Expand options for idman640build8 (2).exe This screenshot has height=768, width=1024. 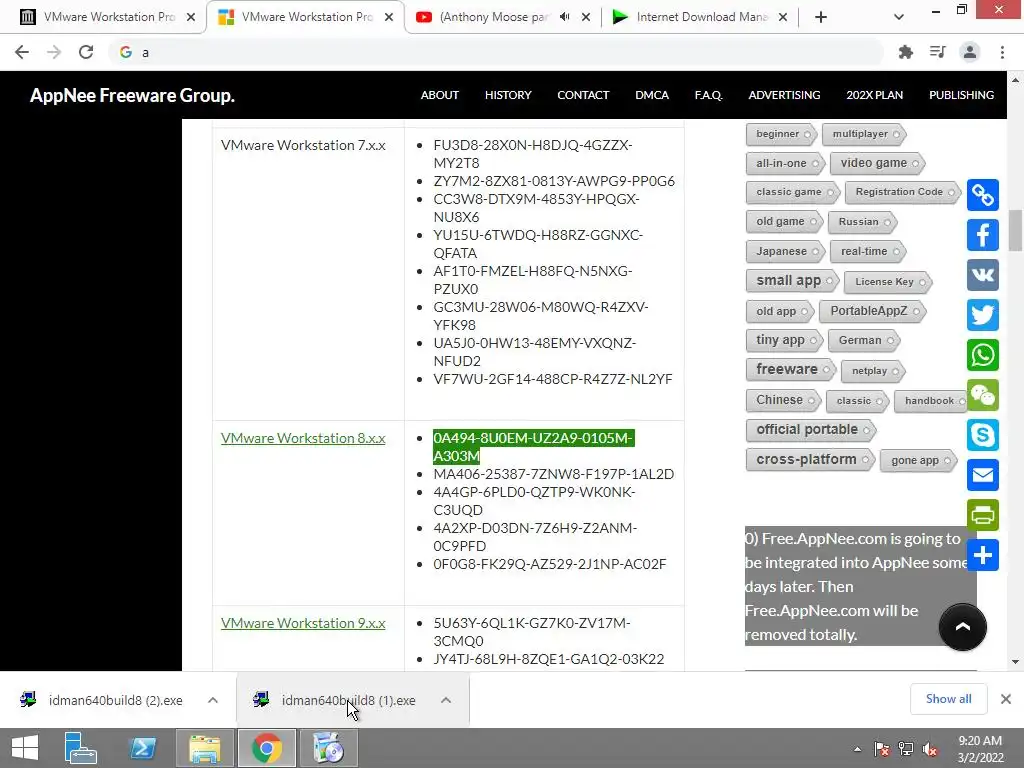pos(212,700)
